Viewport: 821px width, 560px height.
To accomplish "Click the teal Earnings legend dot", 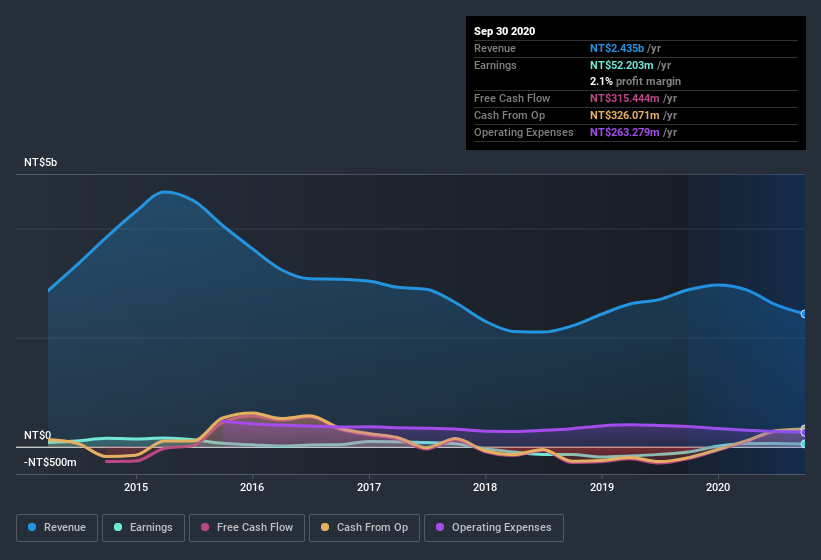I will coord(118,527).
